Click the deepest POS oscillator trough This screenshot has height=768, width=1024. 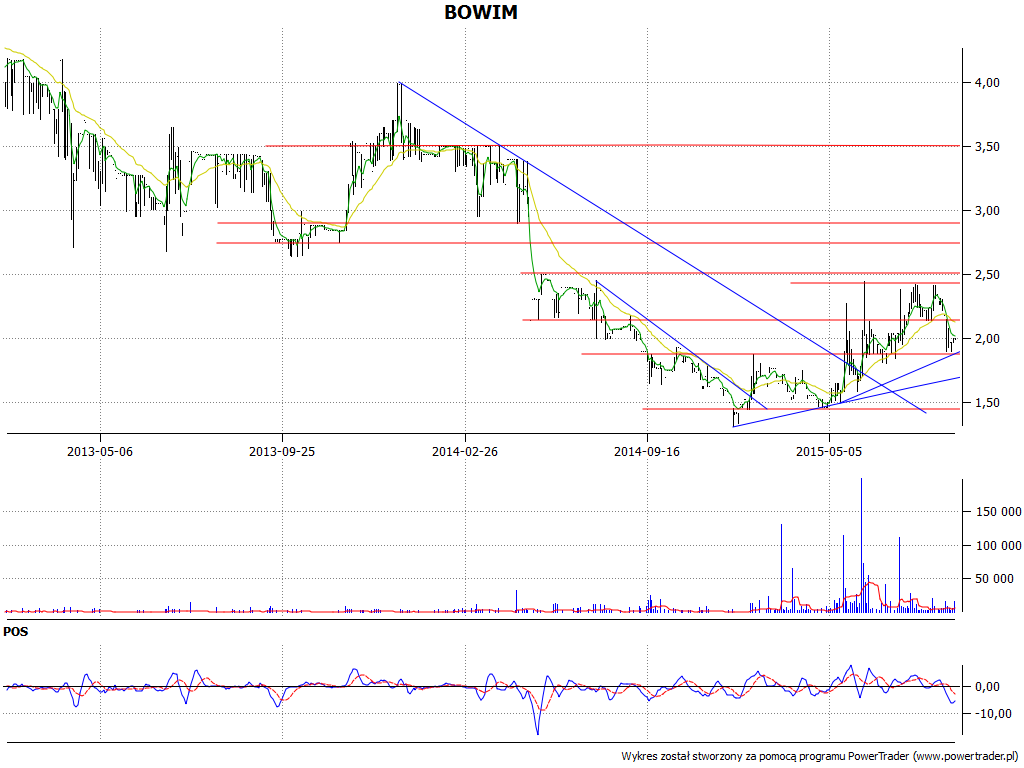click(538, 733)
